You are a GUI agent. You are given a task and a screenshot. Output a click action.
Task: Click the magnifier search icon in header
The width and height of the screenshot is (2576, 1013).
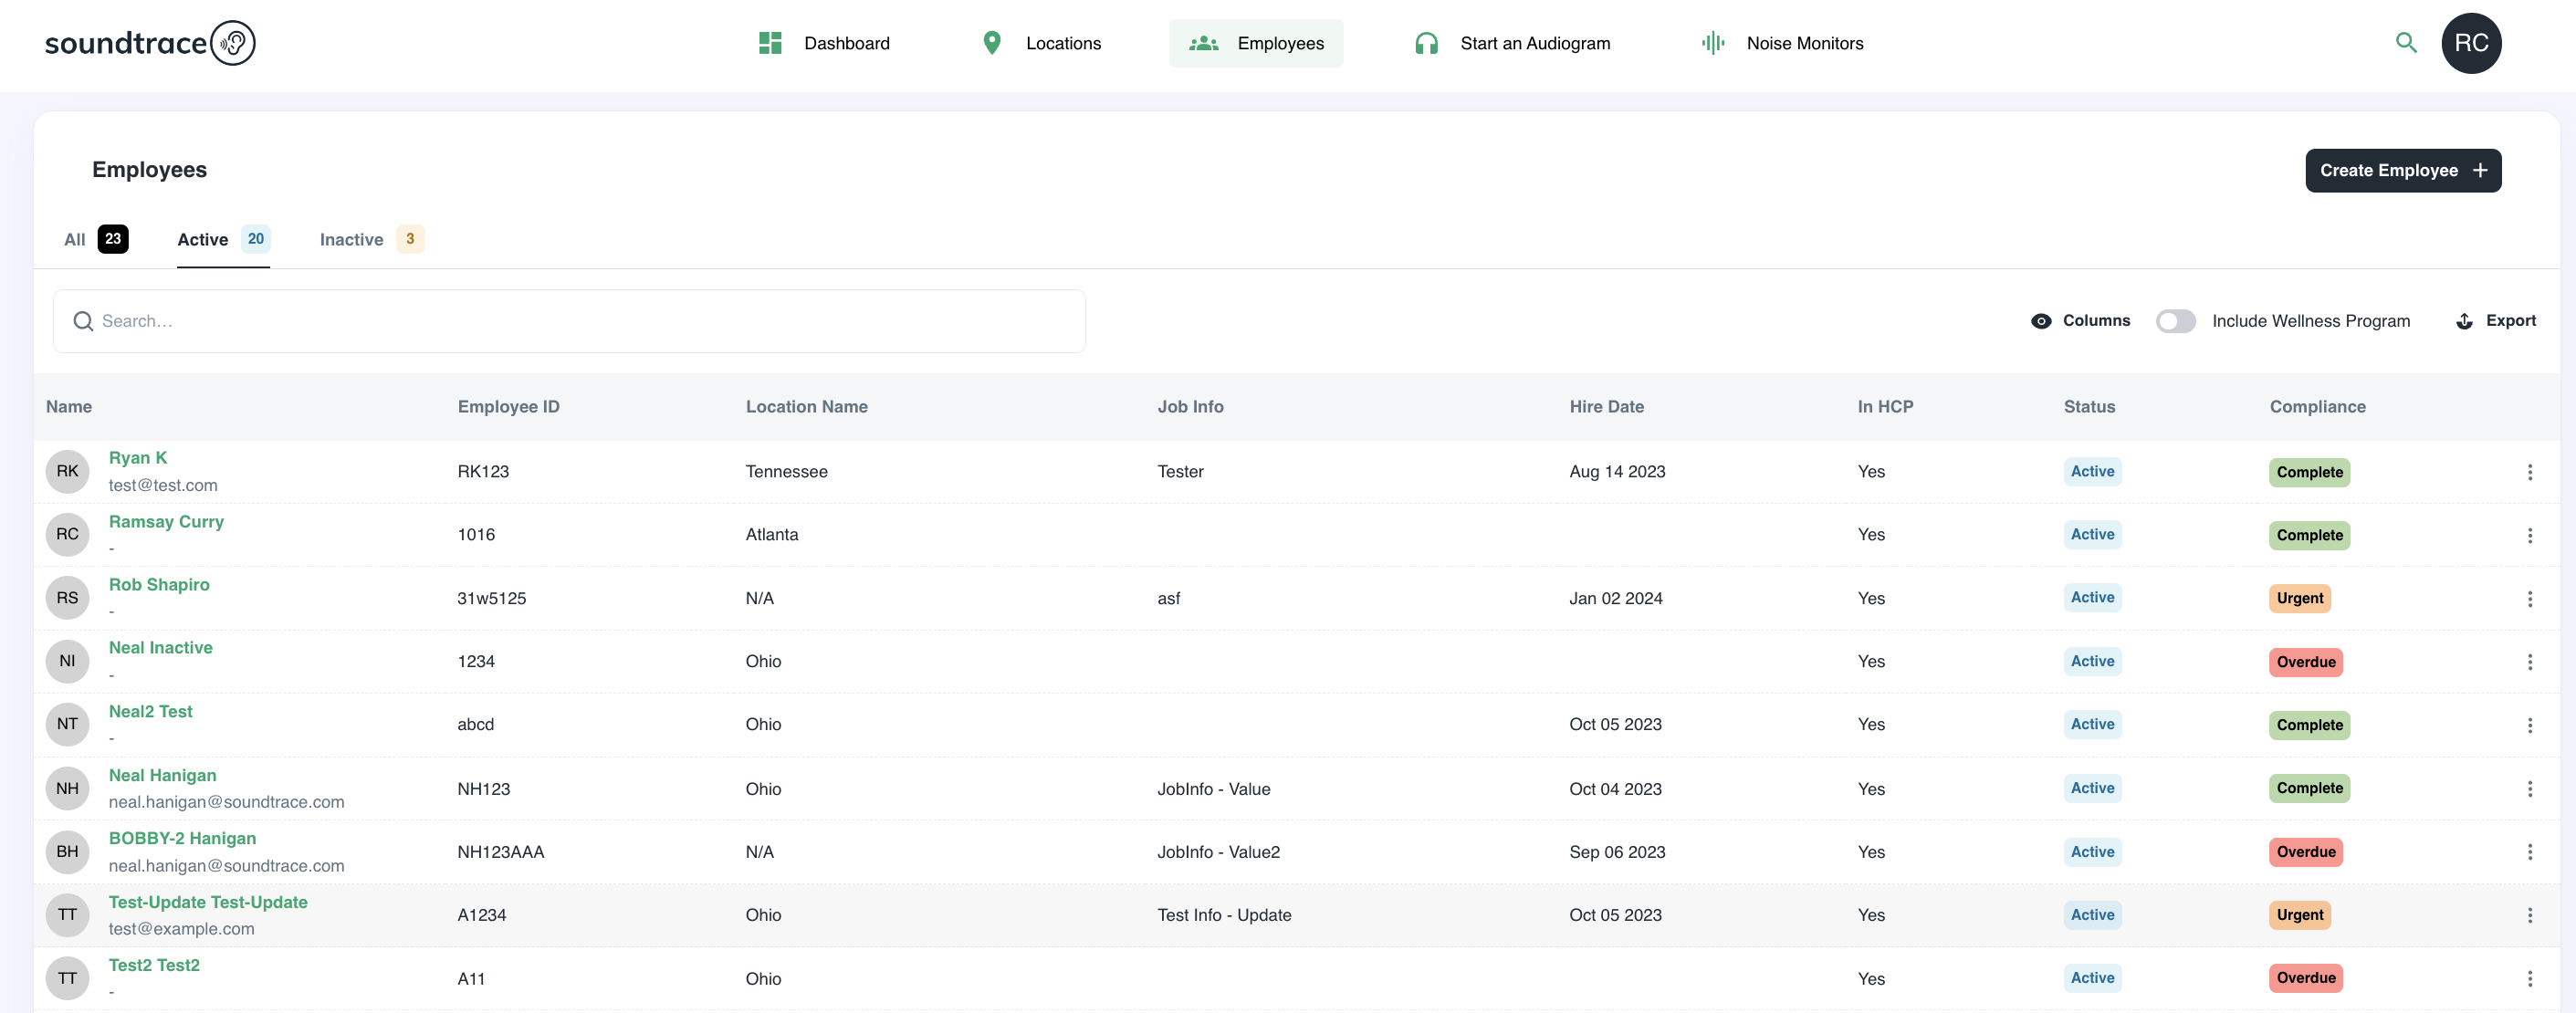pos(2406,43)
